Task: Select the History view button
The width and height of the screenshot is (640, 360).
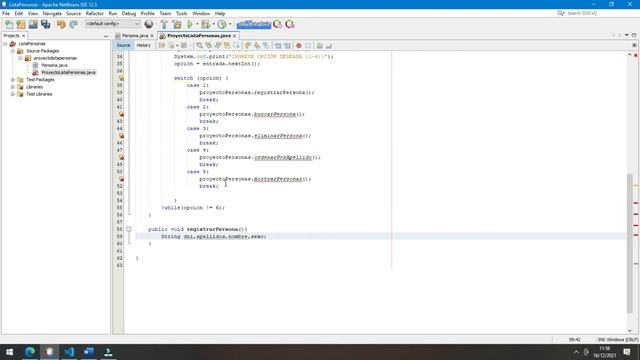Action: pyautogui.click(x=143, y=45)
